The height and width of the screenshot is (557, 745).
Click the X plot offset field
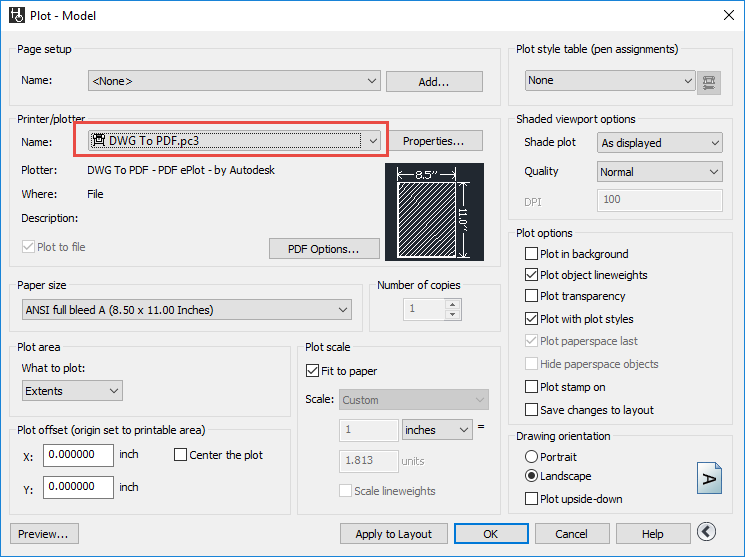point(78,455)
